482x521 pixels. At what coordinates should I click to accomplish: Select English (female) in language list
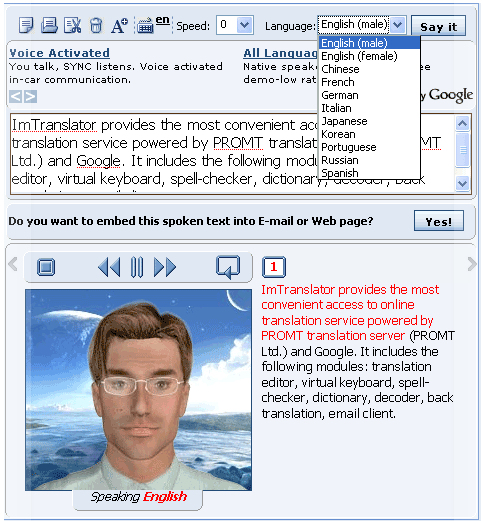(369, 56)
